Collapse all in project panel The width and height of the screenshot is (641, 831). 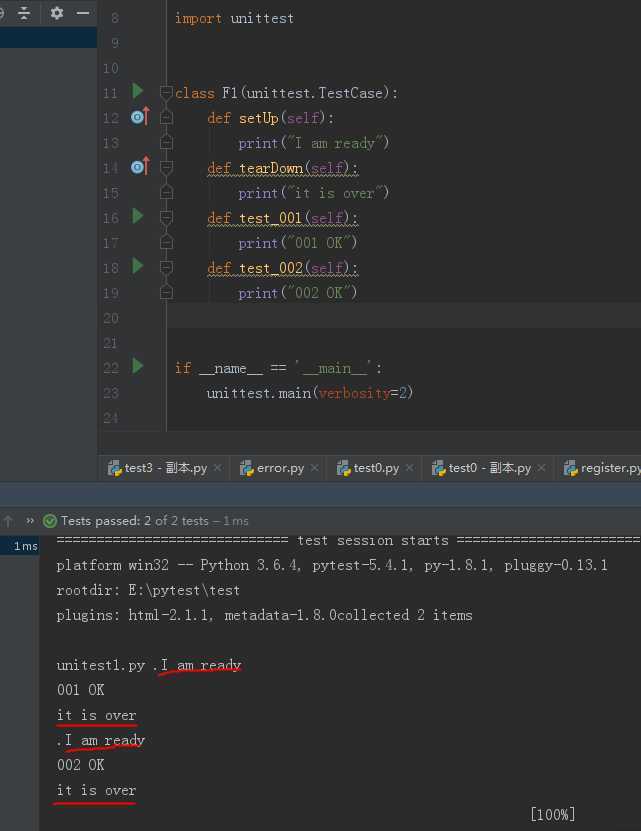coord(24,13)
